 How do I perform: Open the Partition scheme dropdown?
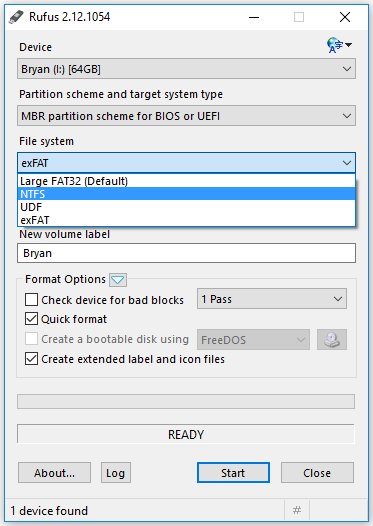click(x=186, y=116)
